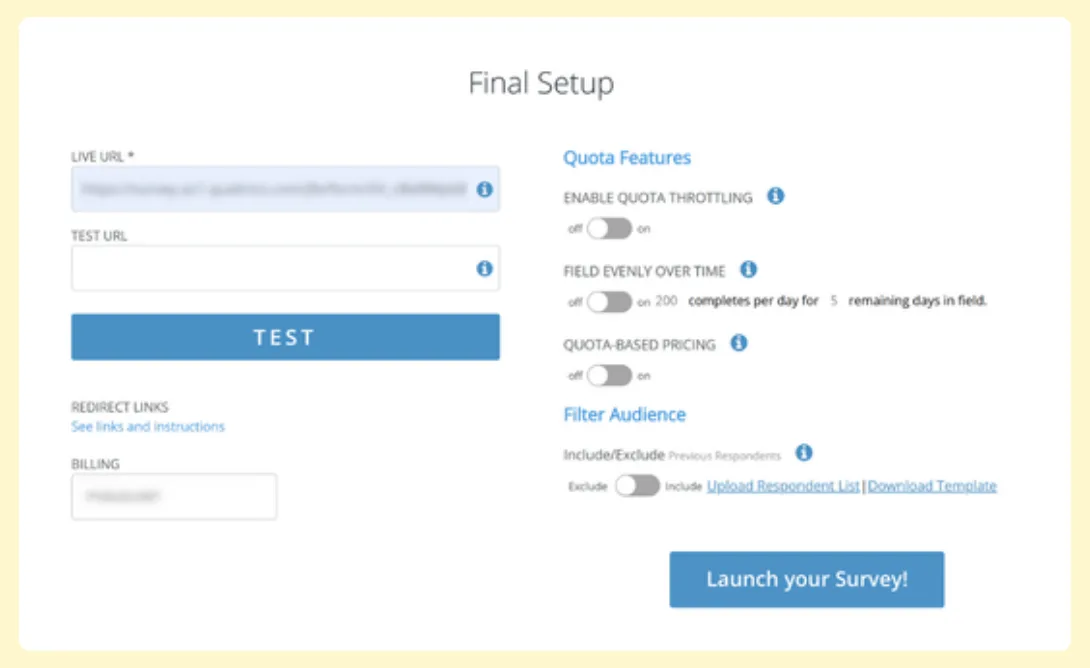
Task: Open the Enable Quota Throttling info tooltip
Action: [778, 197]
